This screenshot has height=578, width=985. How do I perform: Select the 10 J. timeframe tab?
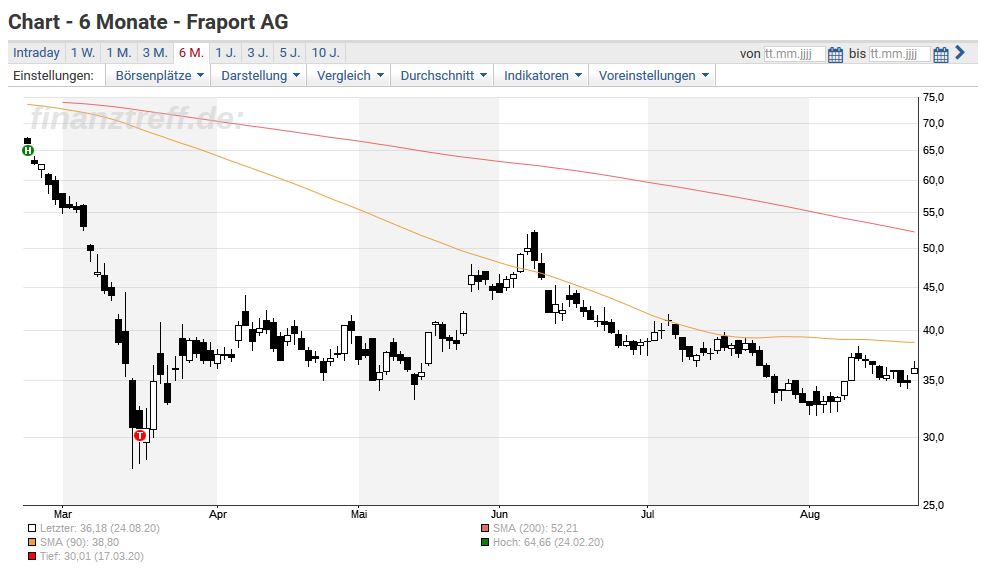pyautogui.click(x=325, y=53)
